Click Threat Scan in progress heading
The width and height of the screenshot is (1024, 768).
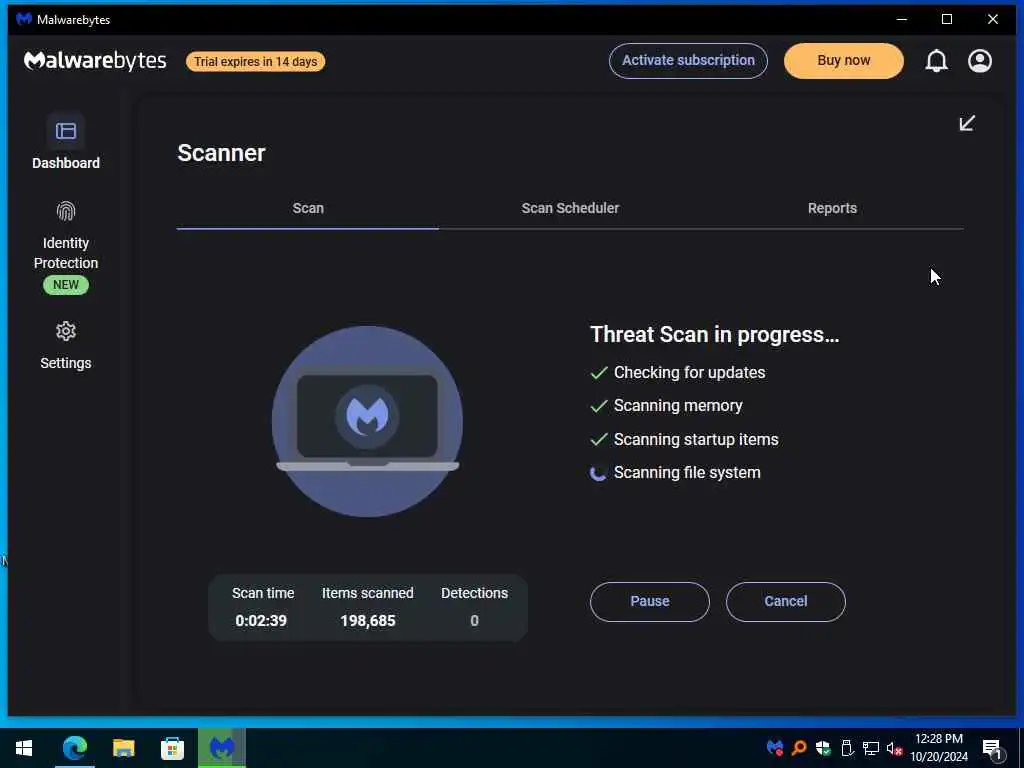[x=714, y=334]
